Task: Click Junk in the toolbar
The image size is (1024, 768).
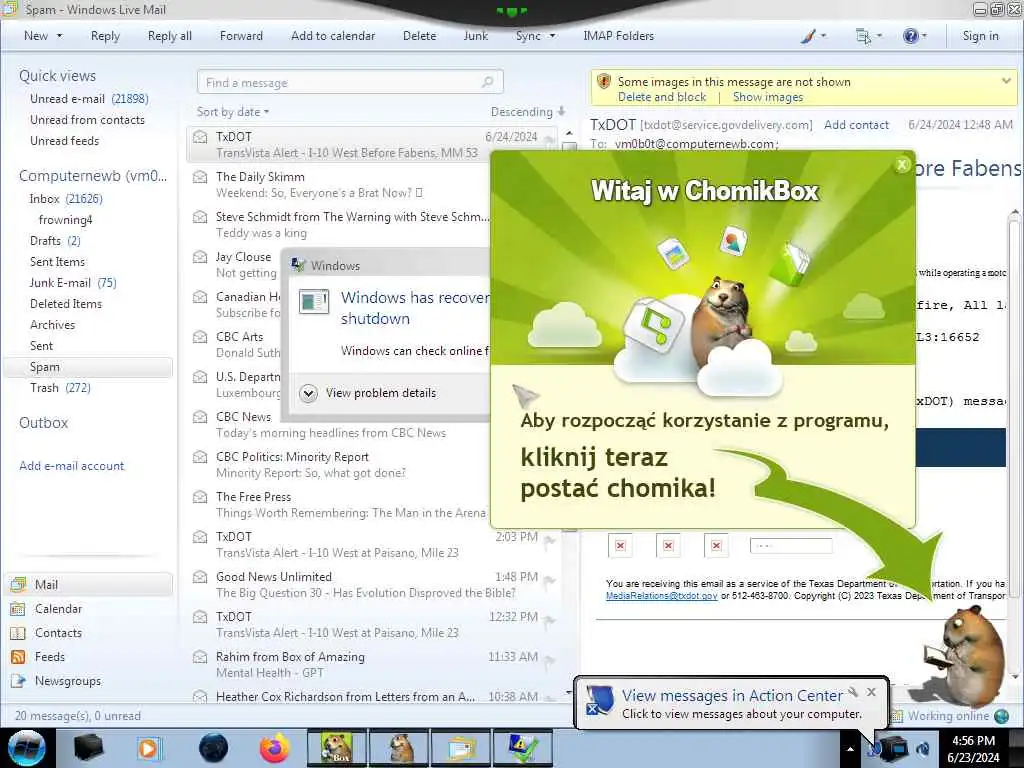Action: 475,36
